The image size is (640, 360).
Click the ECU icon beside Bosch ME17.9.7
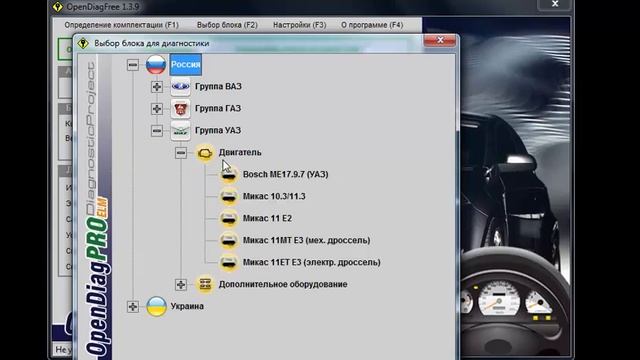(229, 175)
